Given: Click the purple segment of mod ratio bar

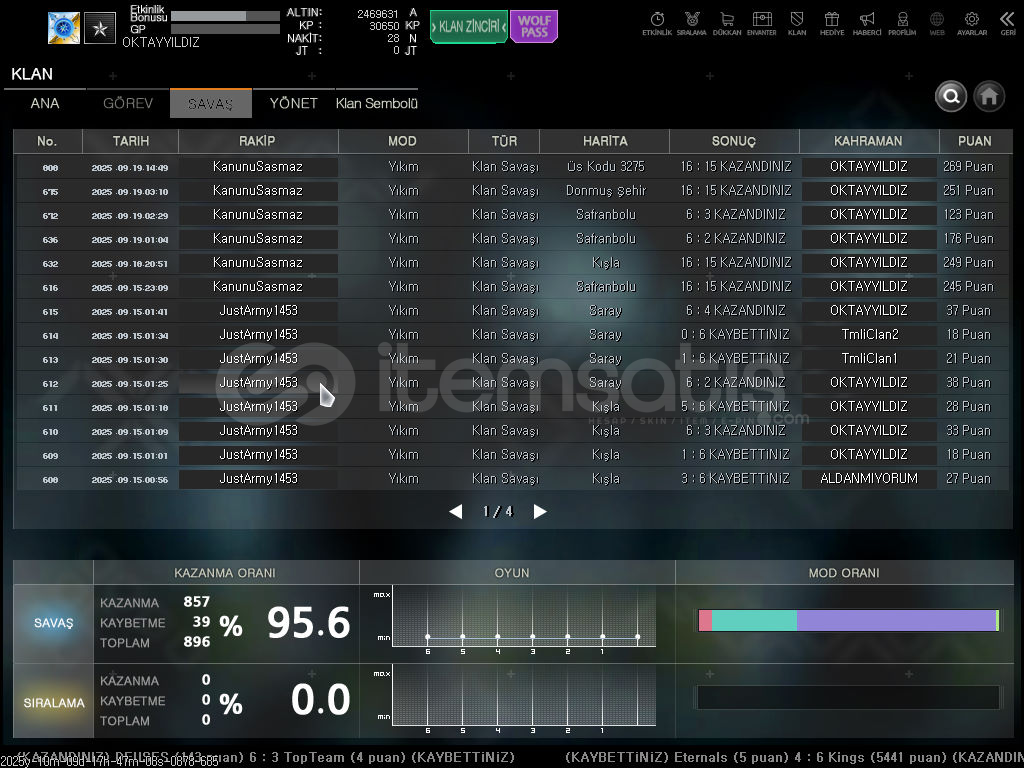Looking at the screenshot, I should 895,621.
